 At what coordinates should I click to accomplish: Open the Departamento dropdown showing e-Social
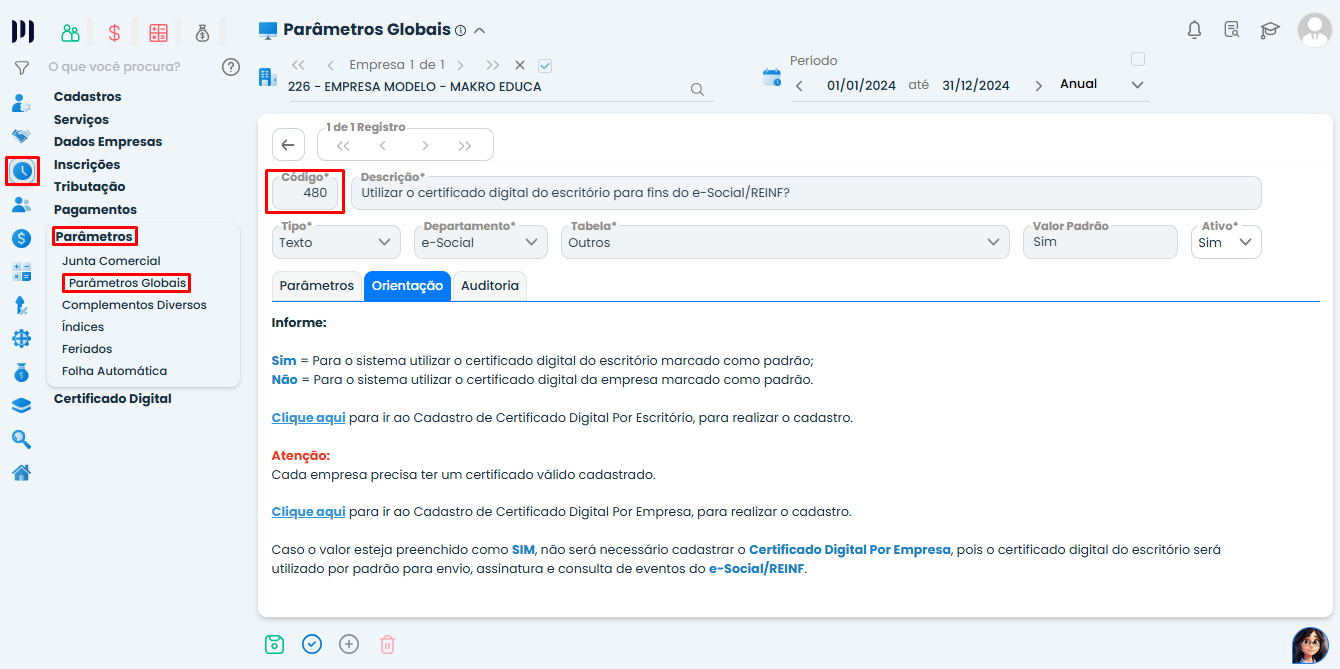pos(480,242)
